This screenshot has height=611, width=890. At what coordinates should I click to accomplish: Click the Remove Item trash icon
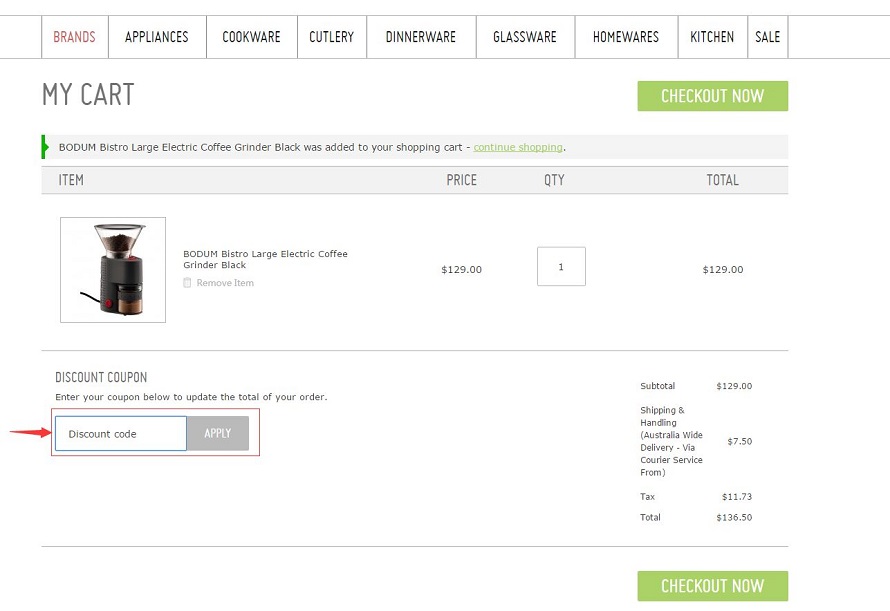tap(187, 283)
